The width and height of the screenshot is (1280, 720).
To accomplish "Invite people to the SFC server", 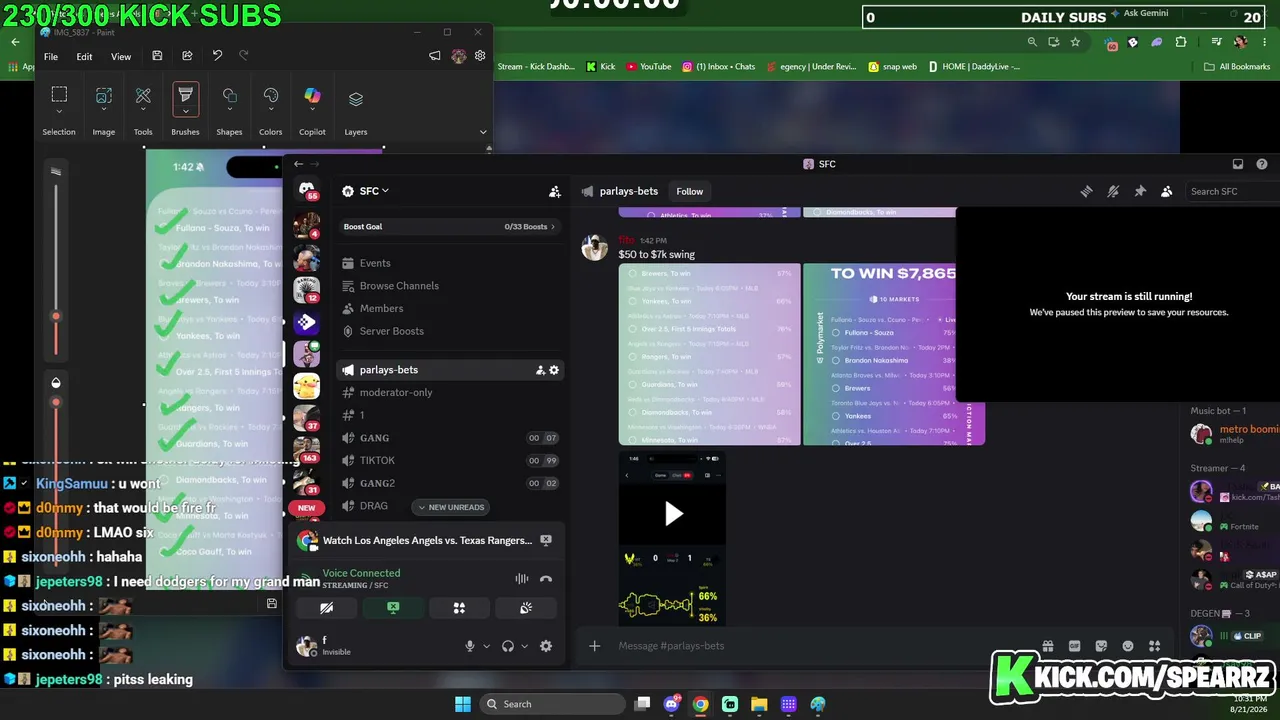I will coord(554,191).
